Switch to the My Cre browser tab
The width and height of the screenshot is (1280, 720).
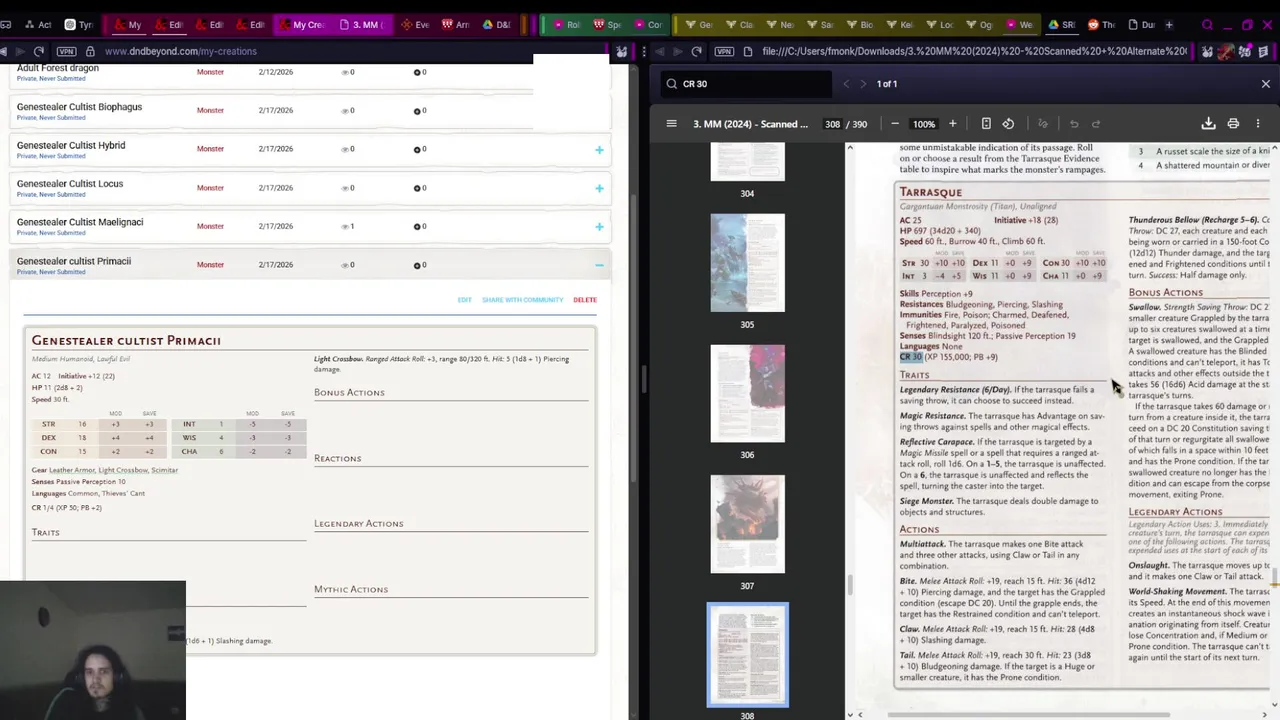(x=304, y=25)
